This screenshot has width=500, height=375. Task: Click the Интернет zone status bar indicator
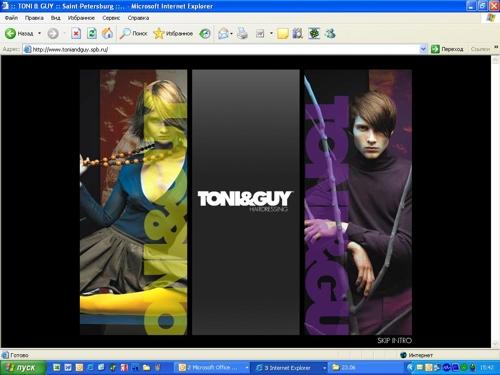[x=417, y=355]
